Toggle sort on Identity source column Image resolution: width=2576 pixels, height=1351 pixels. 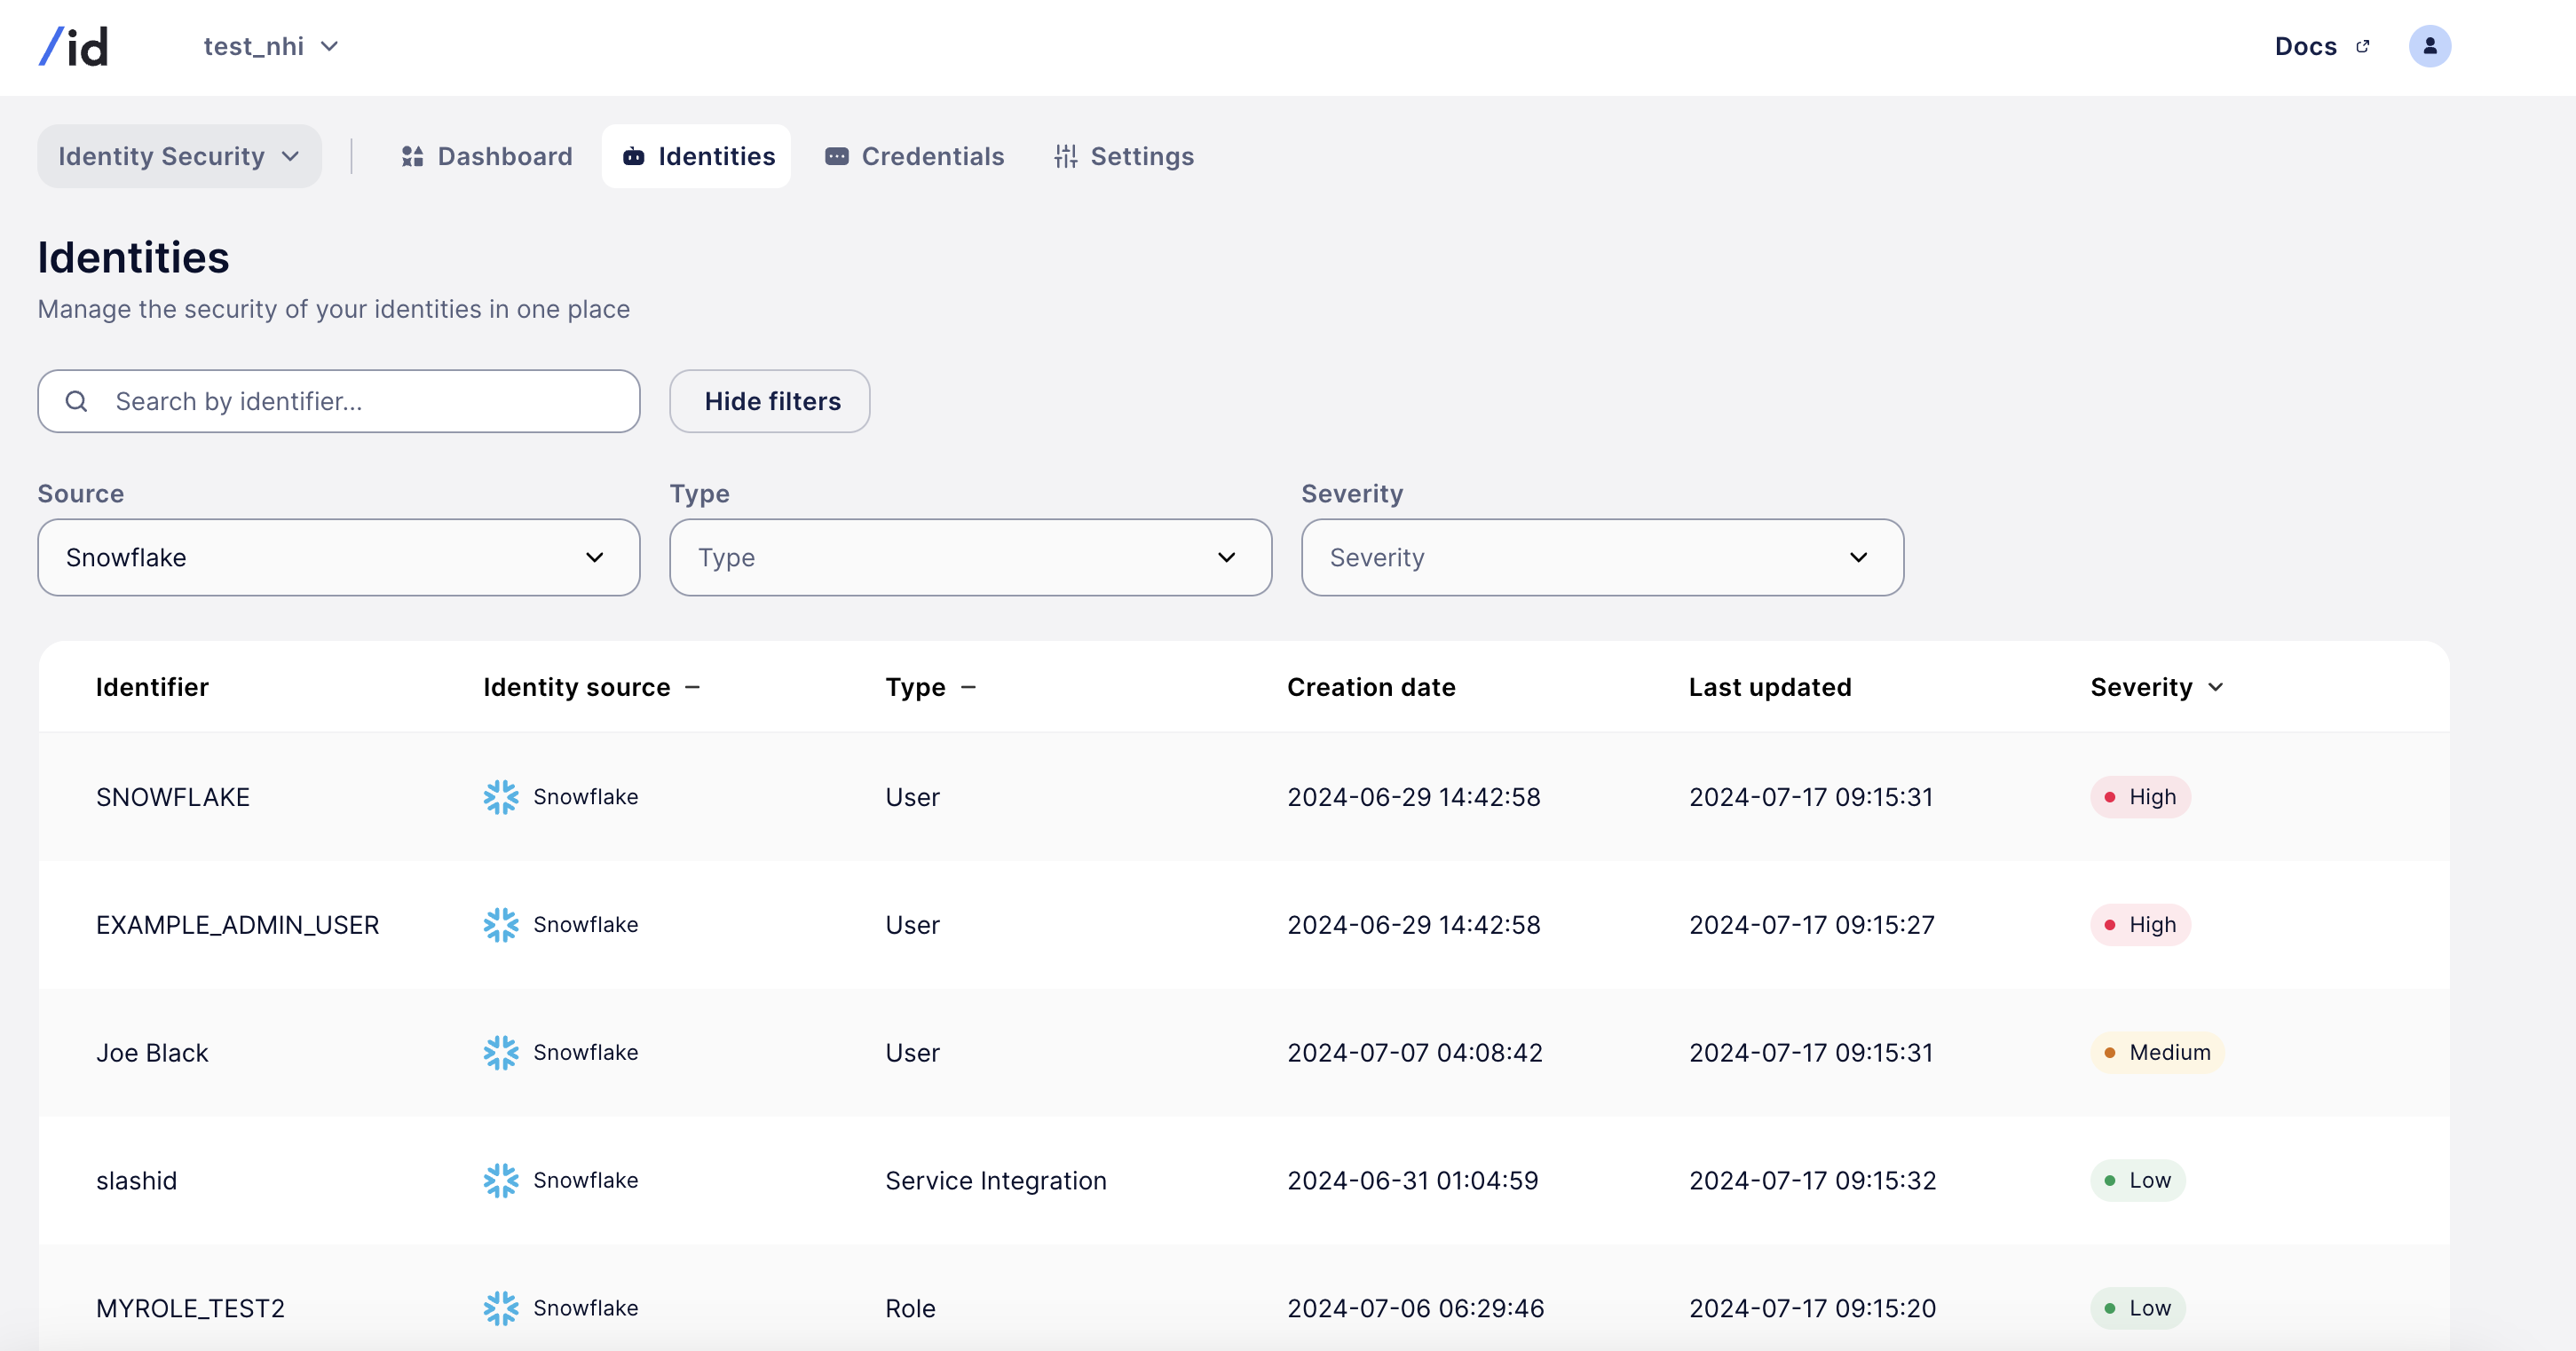point(692,687)
